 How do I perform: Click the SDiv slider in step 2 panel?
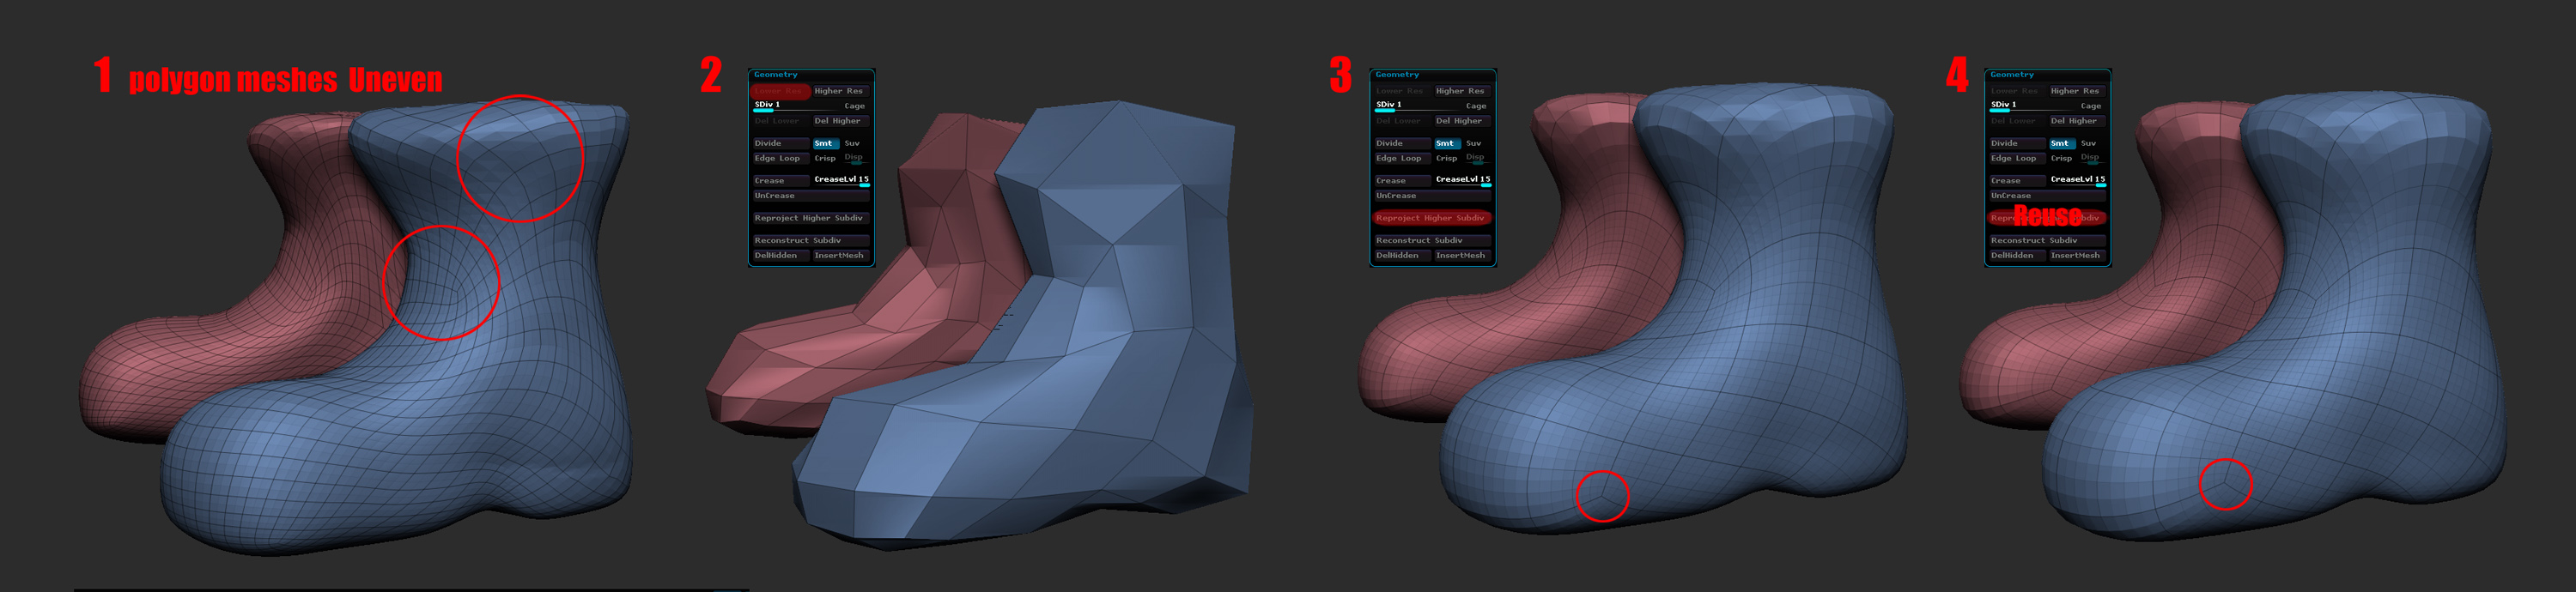tap(796, 106)
